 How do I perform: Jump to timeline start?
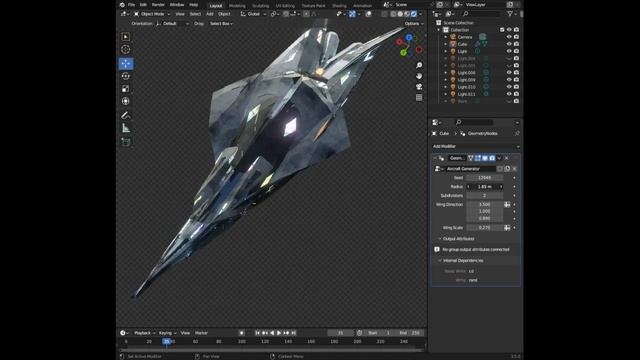pos(258,333)
